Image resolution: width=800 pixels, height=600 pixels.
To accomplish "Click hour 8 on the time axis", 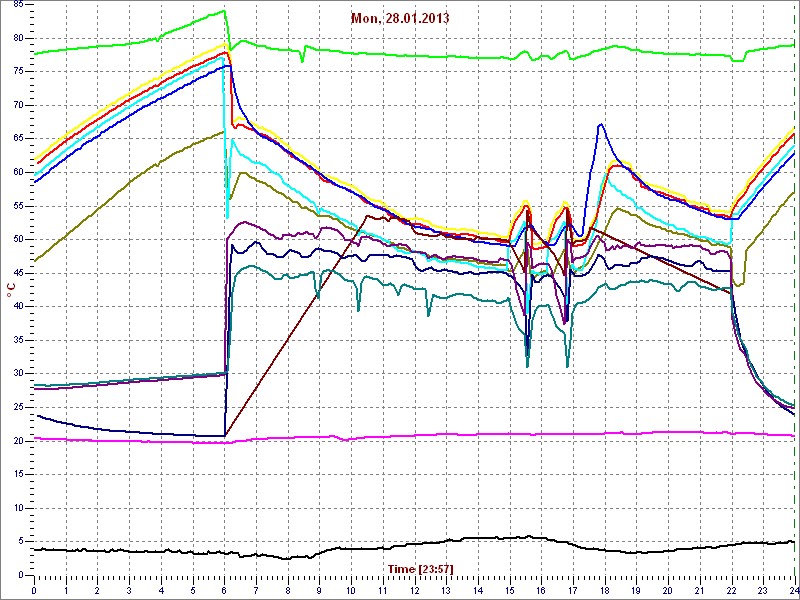I will point(288,591).
